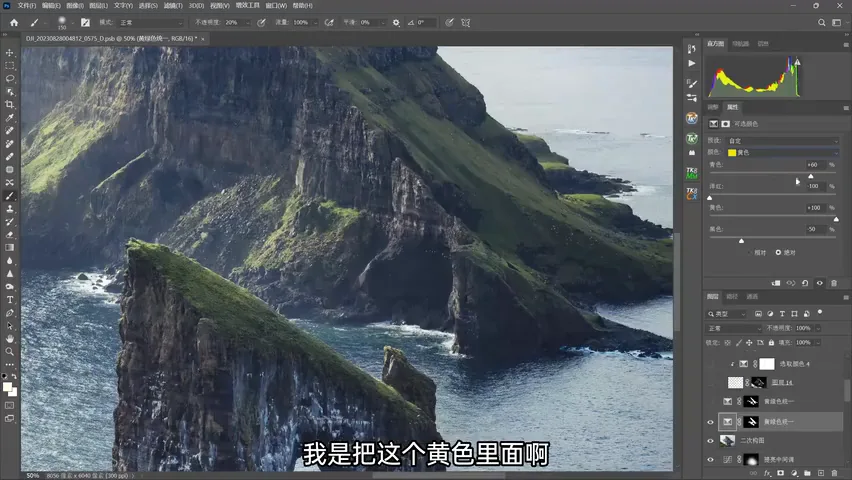Select the 图层 14 layer name
This screenshot has width=852, height=480.
[782, 383]
